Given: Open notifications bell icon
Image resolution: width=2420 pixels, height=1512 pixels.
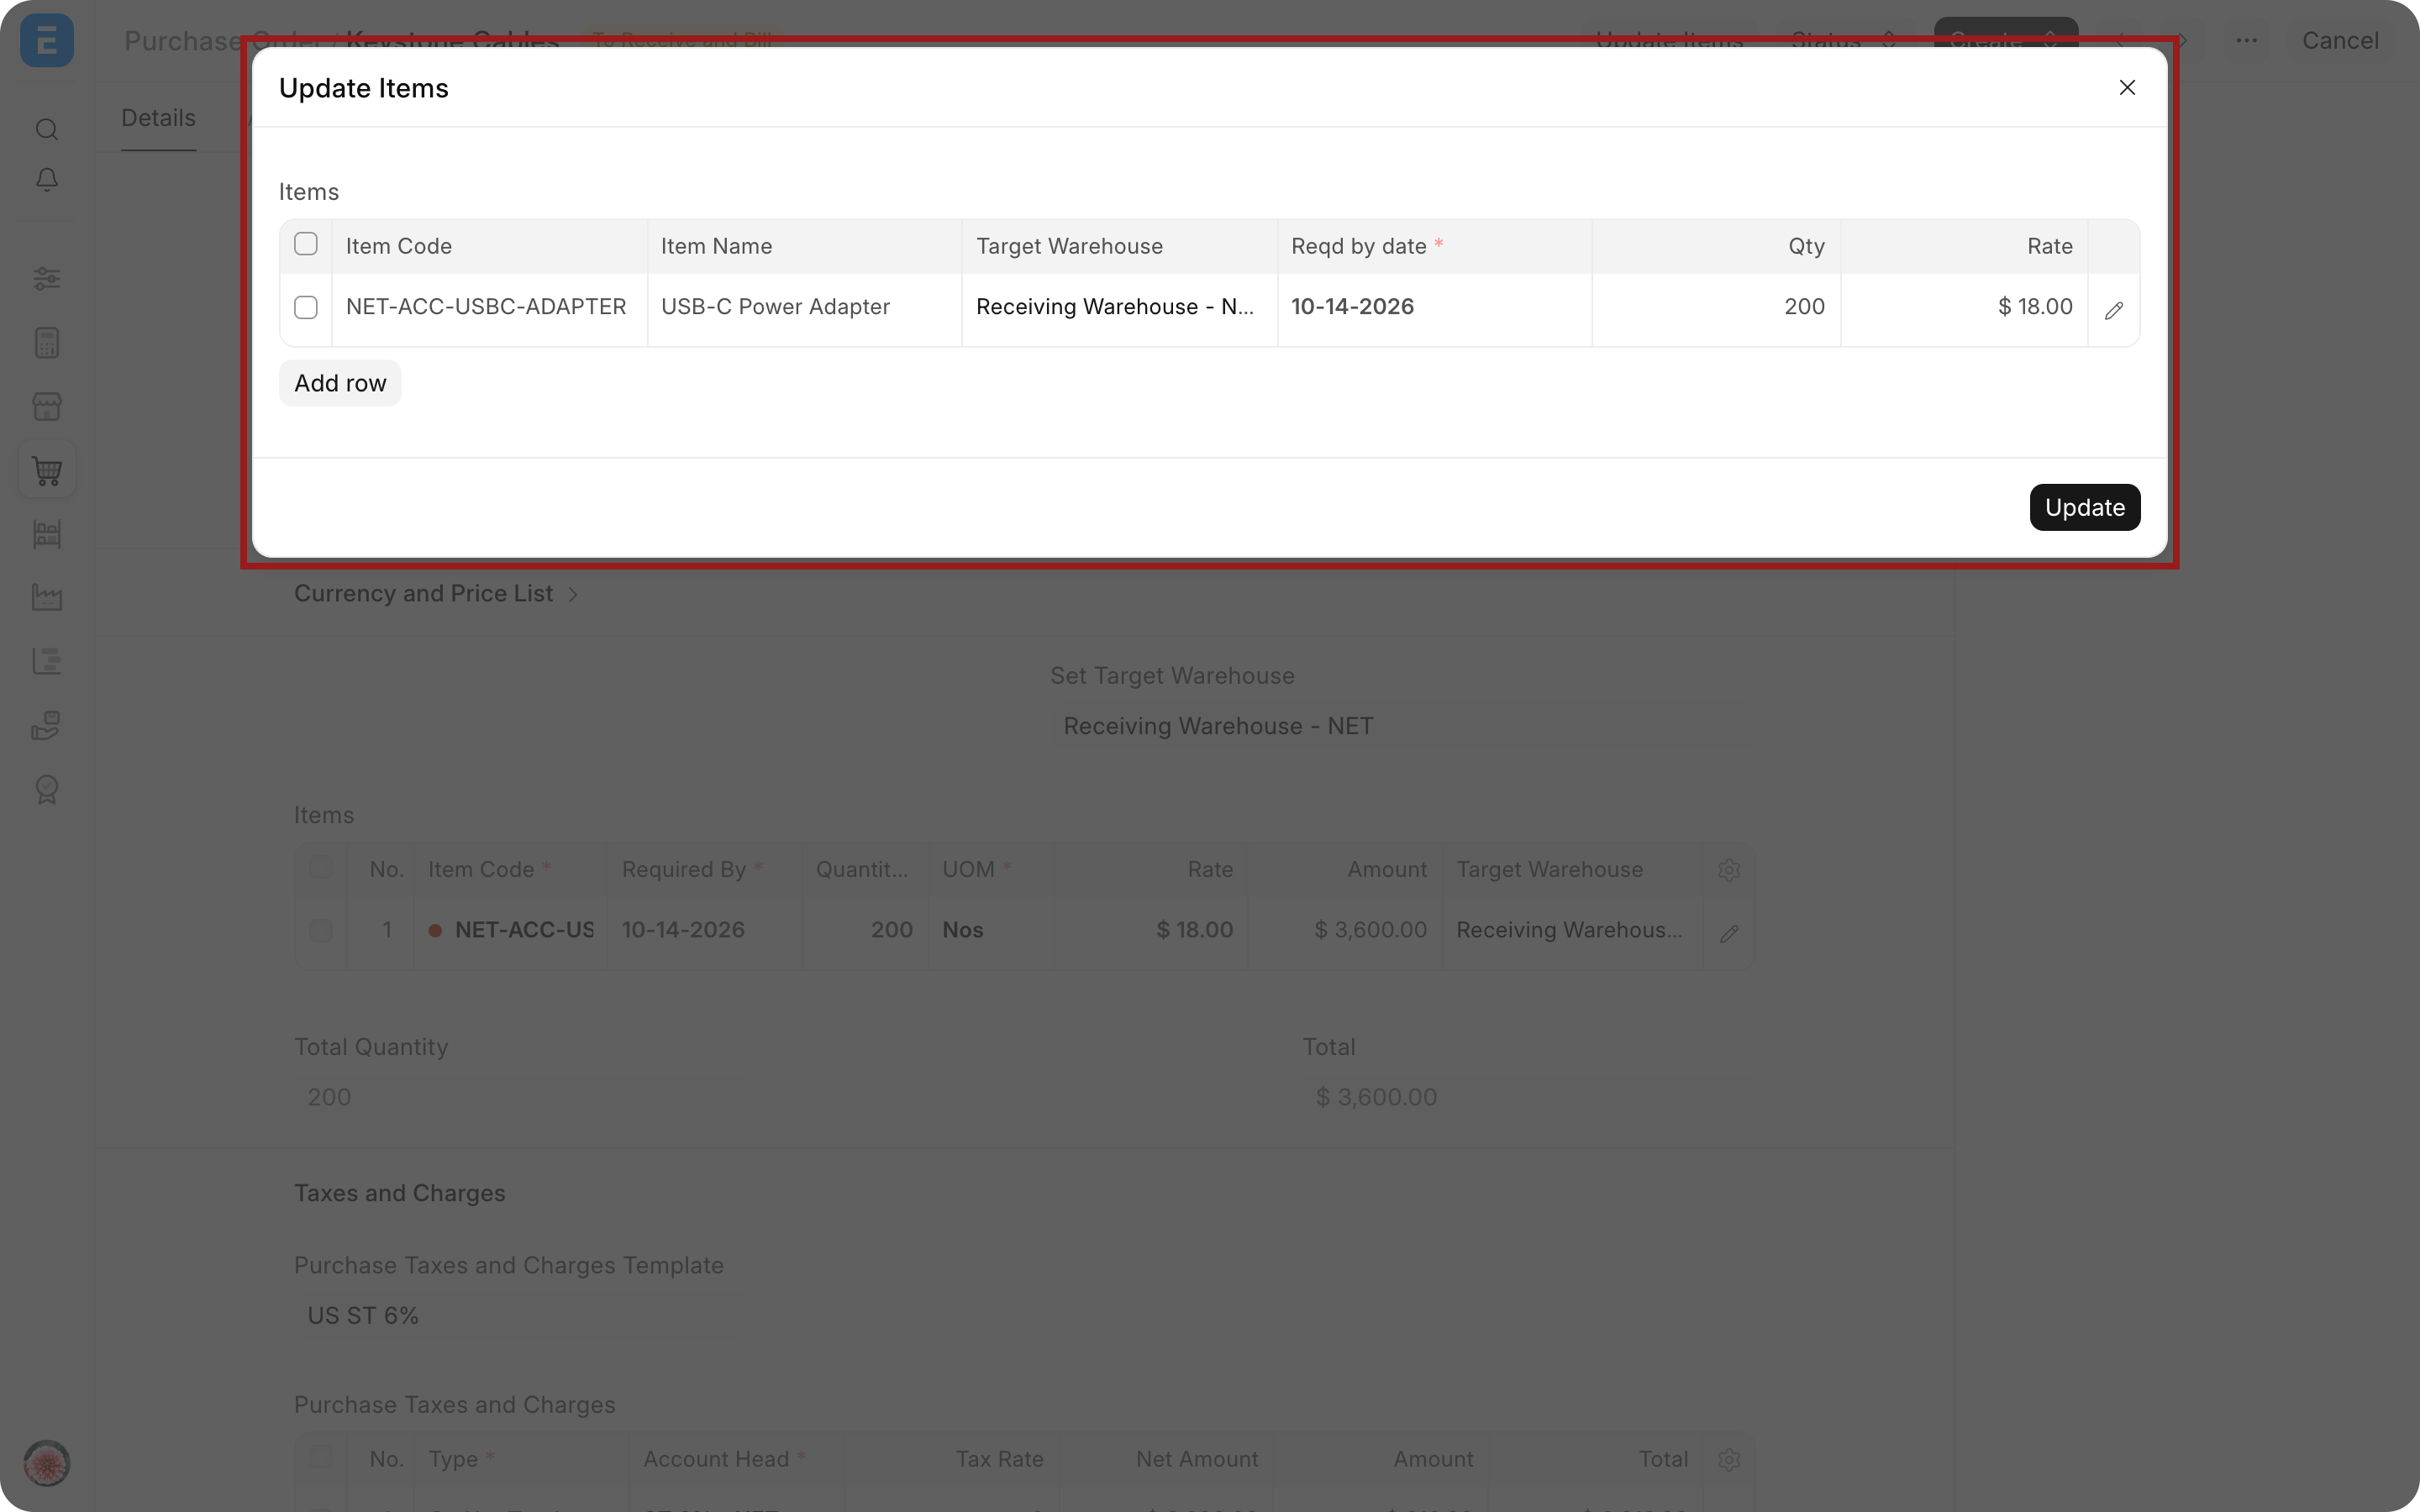Looking at the screenshot, I should 47,180.
